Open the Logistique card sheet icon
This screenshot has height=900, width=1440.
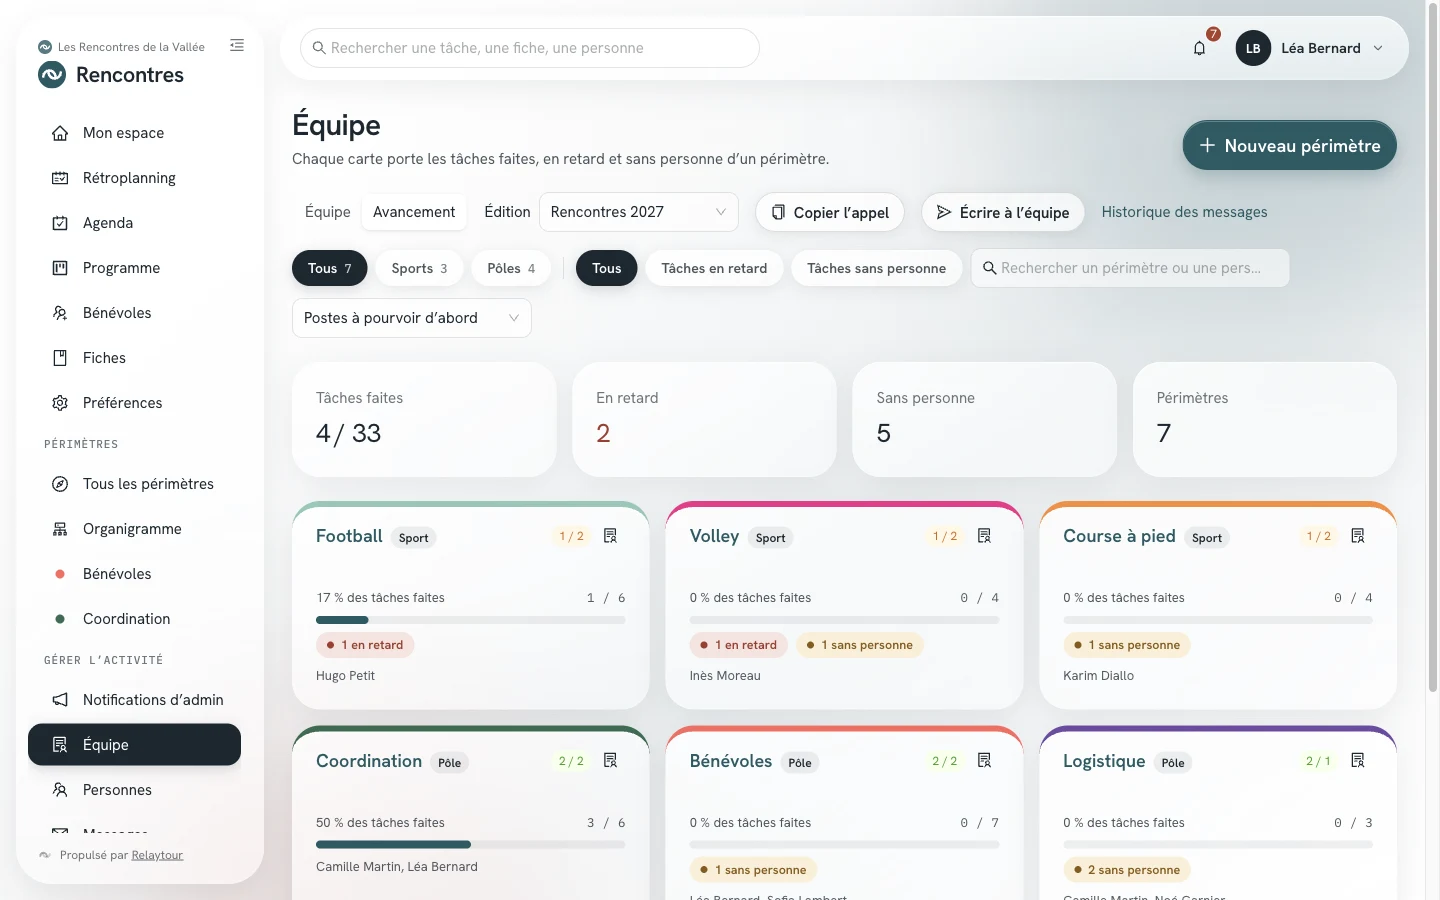[1358, 761]
